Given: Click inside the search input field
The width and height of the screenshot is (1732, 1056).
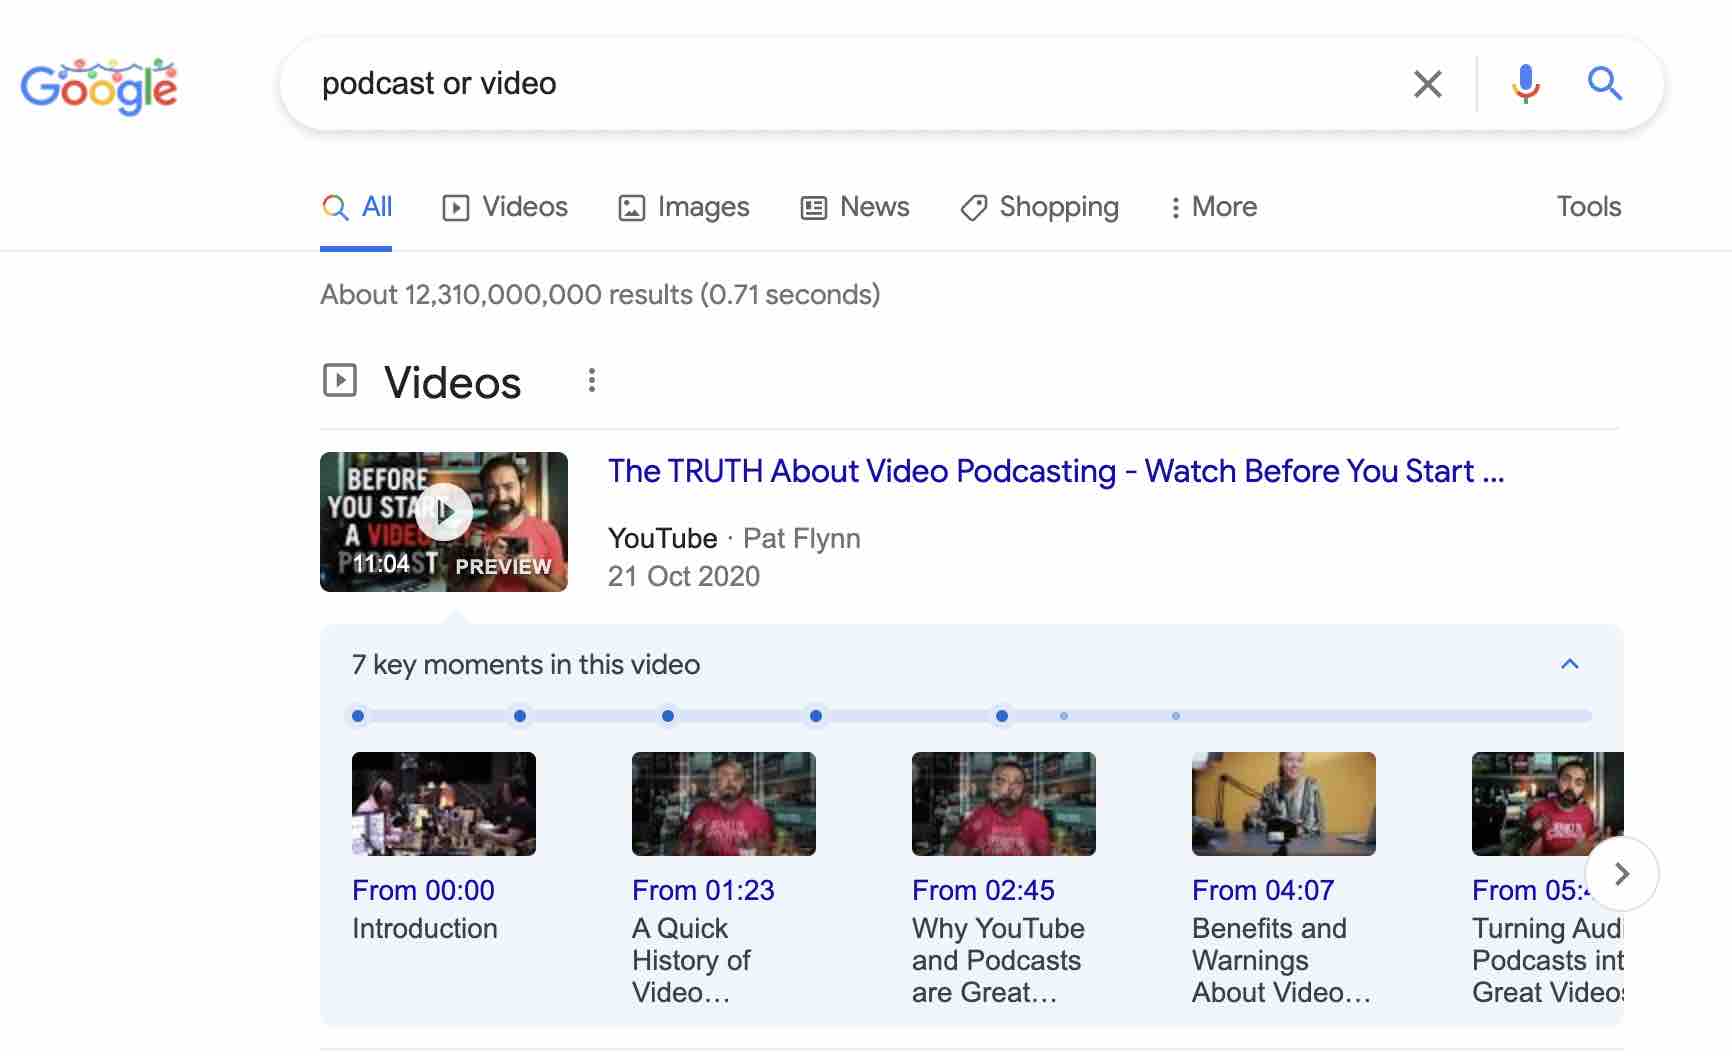Looking at the screenshot, I should tap(800, 84).
